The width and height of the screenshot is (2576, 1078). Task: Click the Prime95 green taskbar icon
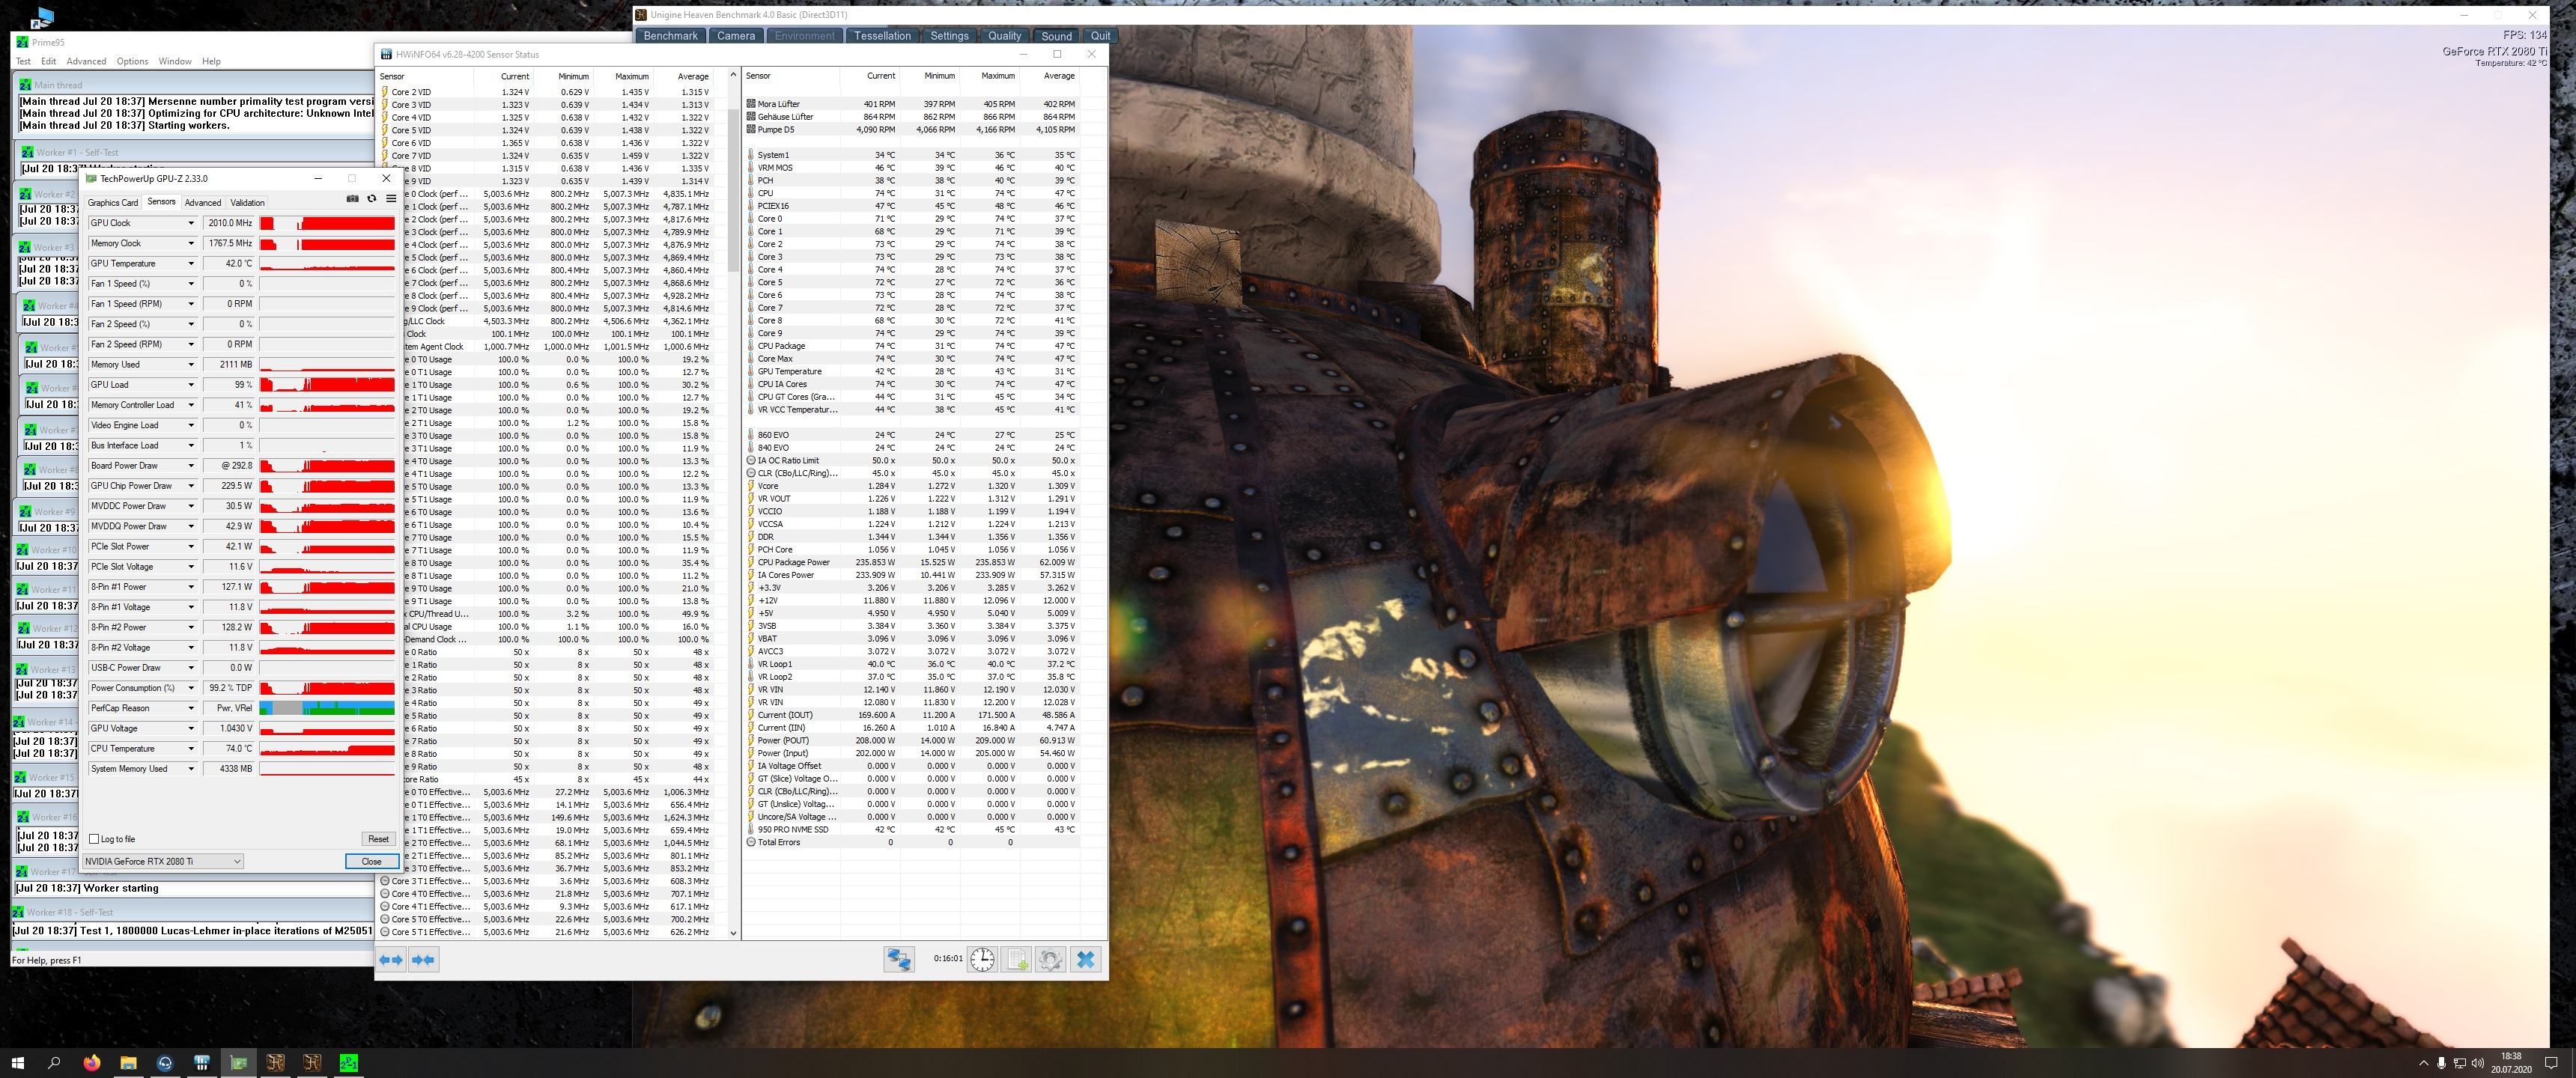[x=348, y=1063]
